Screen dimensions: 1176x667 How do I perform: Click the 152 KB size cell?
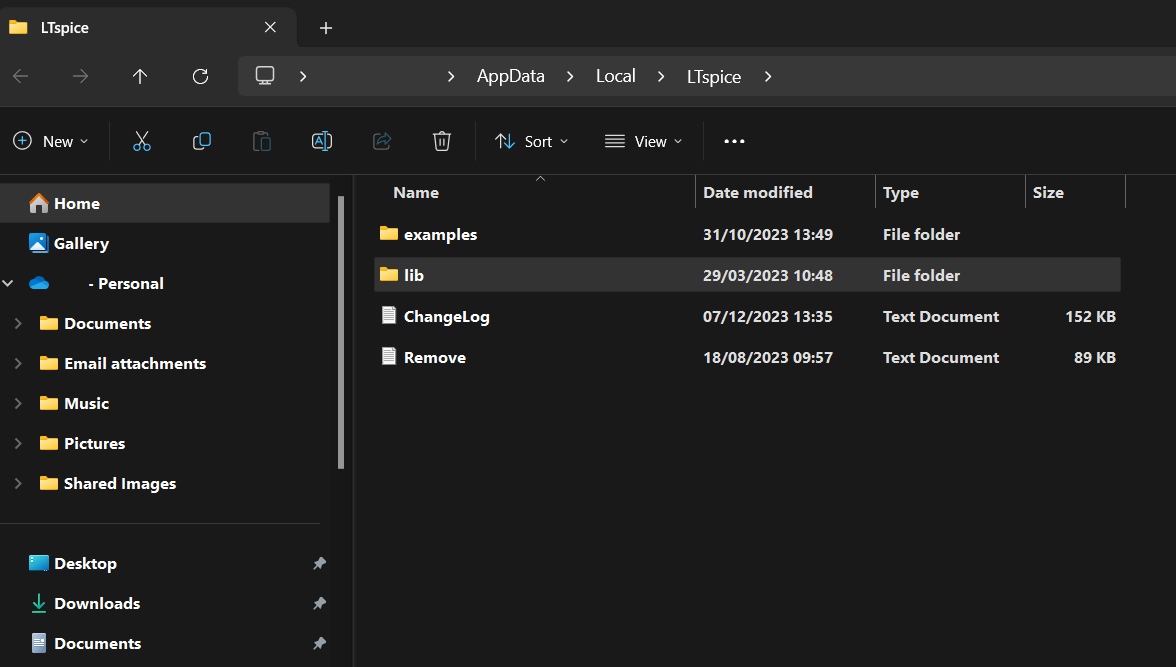tap(1090, 317)
